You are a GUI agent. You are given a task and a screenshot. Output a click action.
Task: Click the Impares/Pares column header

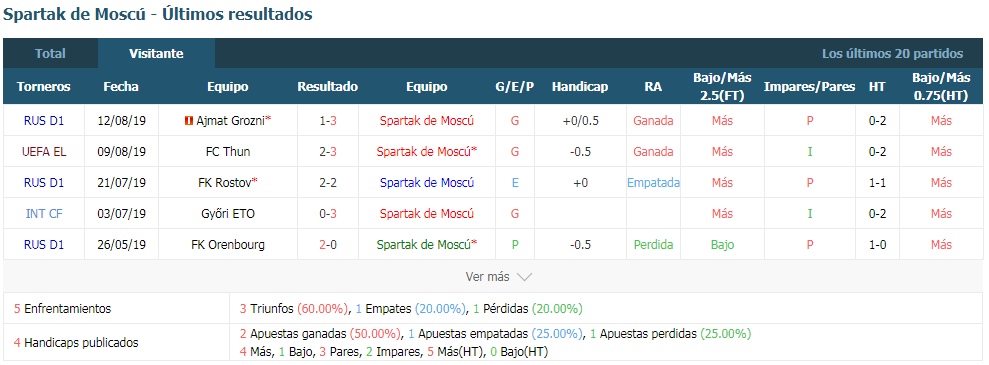coord(809,87)
